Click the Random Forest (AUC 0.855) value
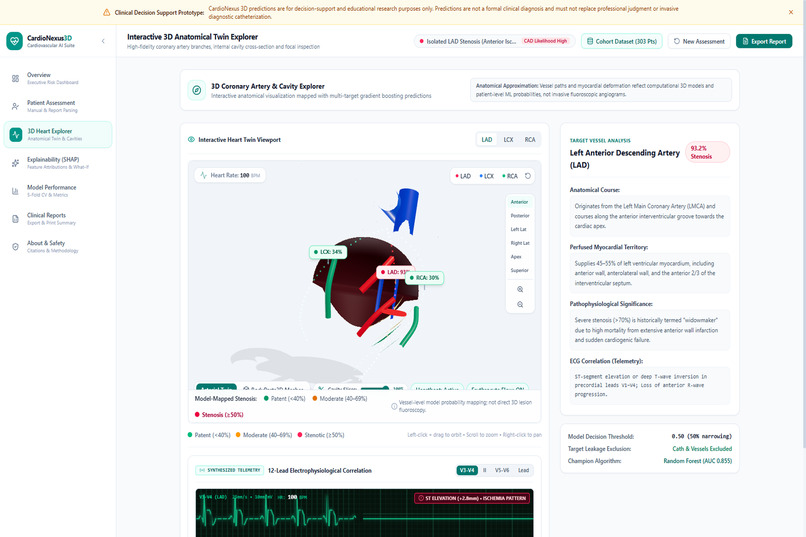The height and width of the screenshot is (537, 806). pos(698,461)
